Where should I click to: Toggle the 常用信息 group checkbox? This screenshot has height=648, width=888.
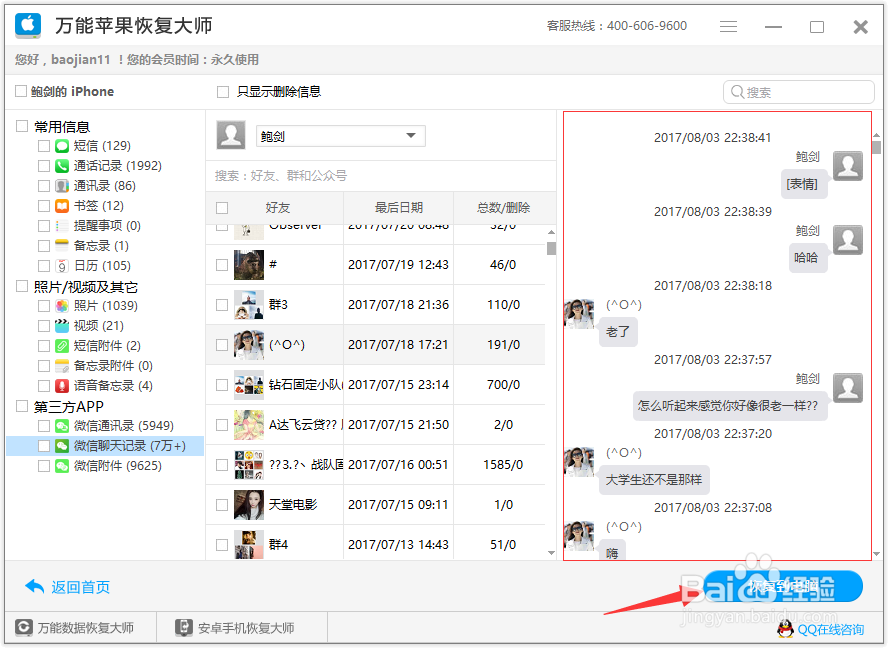point(22,126)
